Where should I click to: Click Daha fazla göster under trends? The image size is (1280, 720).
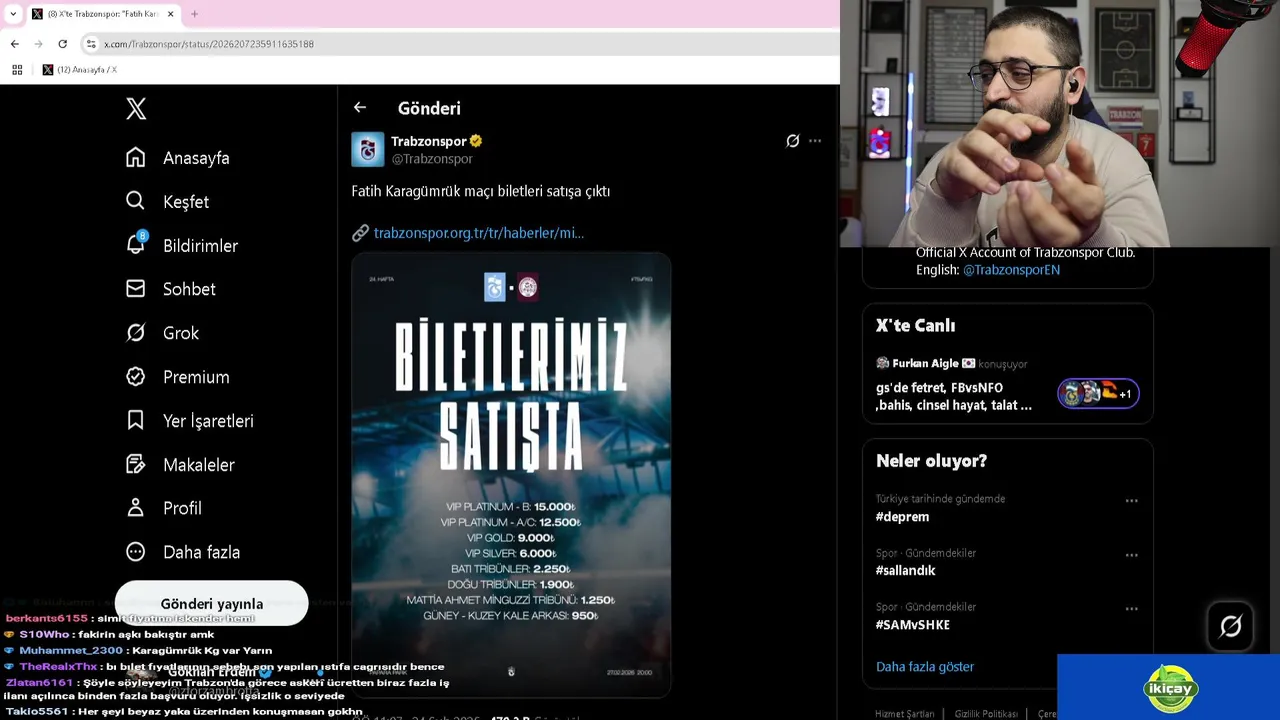(x=925, y=667)
